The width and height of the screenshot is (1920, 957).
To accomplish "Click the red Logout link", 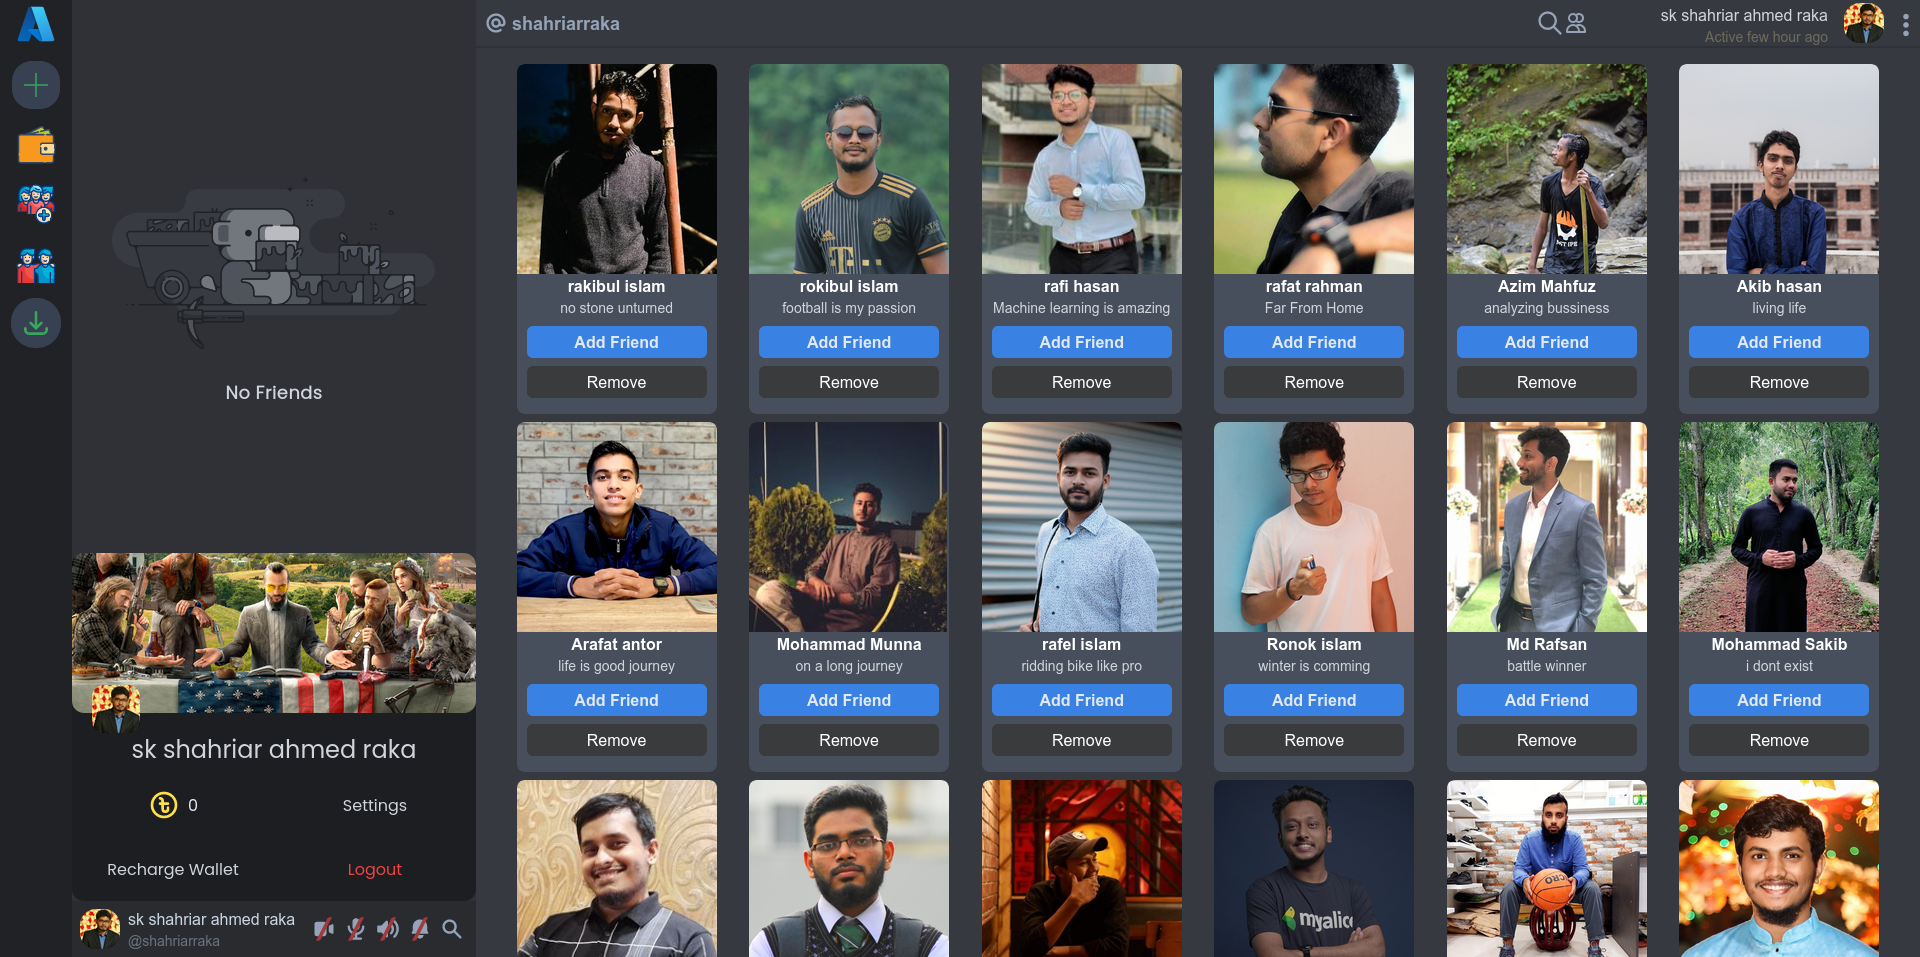I will pyautogui.click(x=374, y=869).
